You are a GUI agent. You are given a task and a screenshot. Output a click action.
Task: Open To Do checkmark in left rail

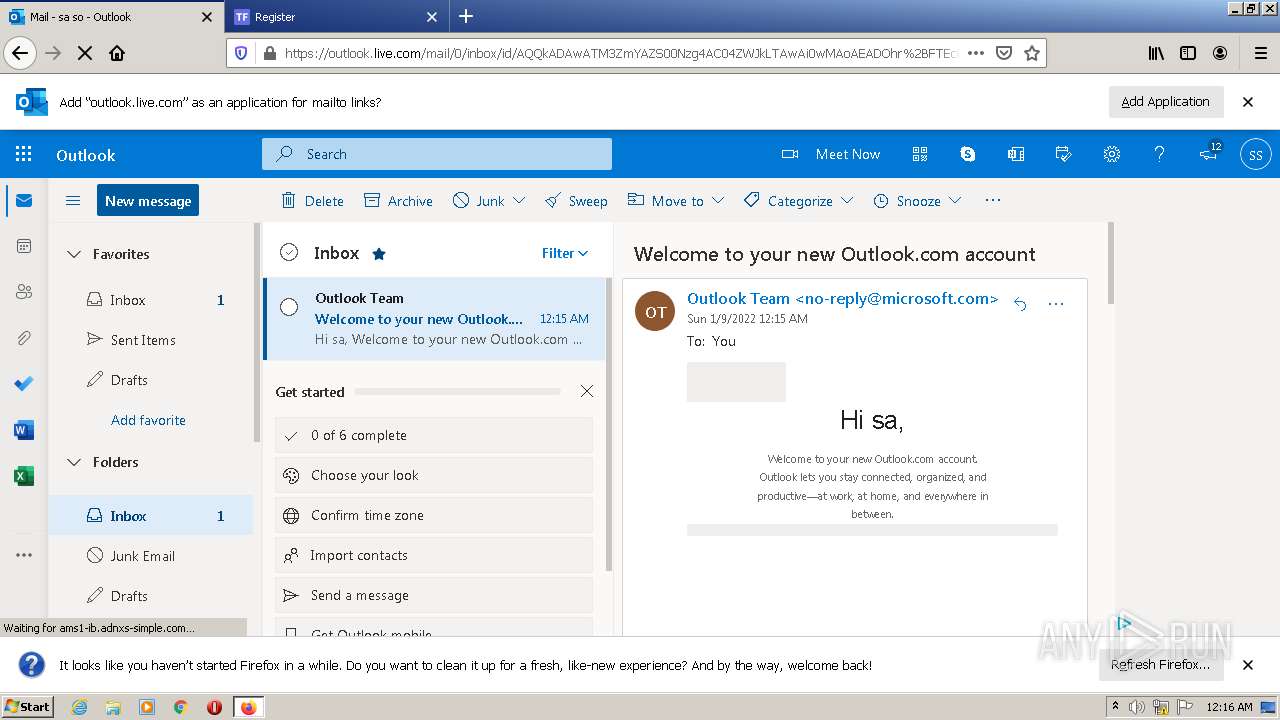pyautogui.click(x=24, y=384)
